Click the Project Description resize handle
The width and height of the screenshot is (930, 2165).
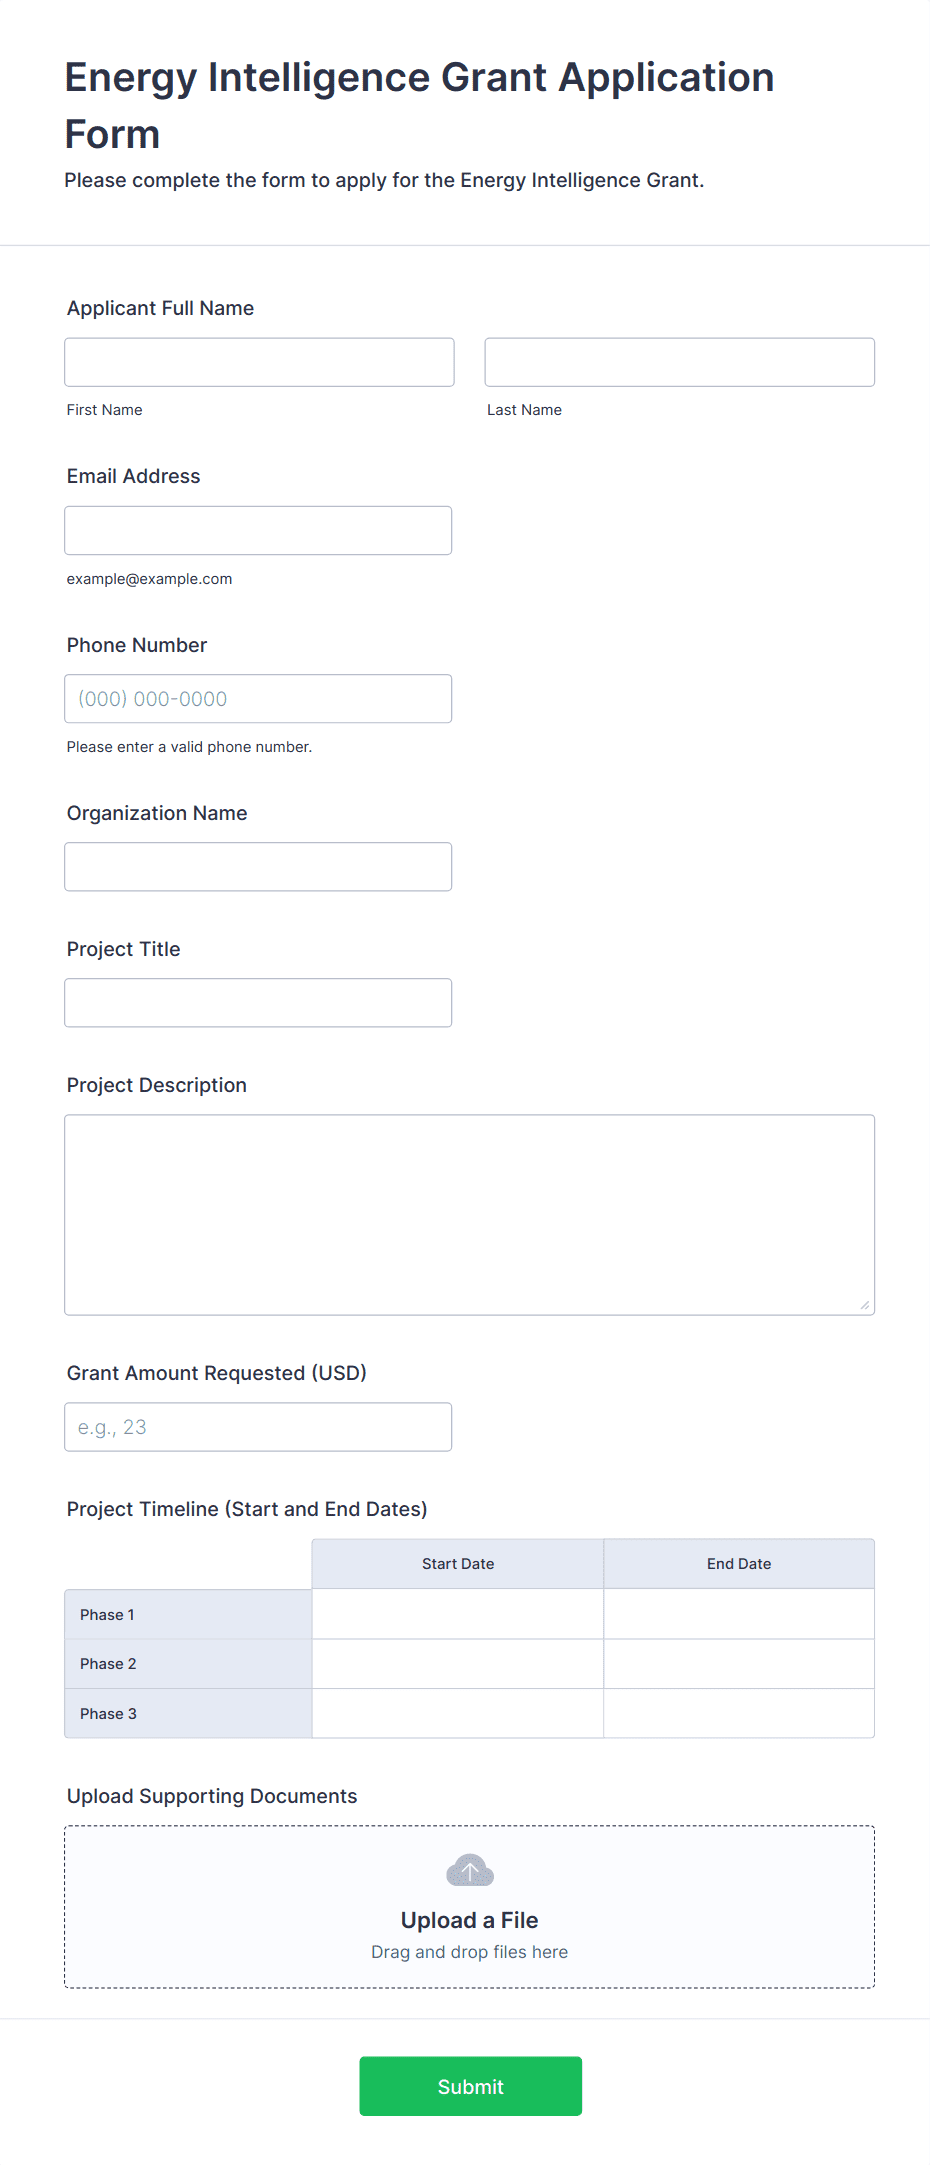(866, 1303)
